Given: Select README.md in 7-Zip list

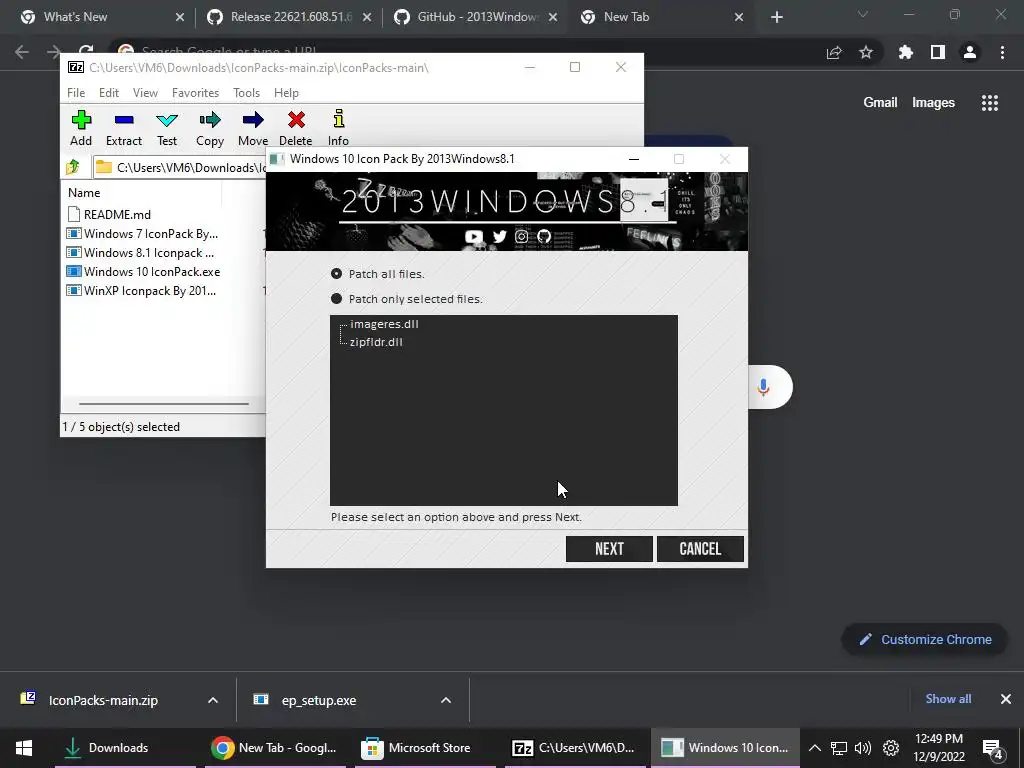Looking at the screenshot, I should (110, 214).
